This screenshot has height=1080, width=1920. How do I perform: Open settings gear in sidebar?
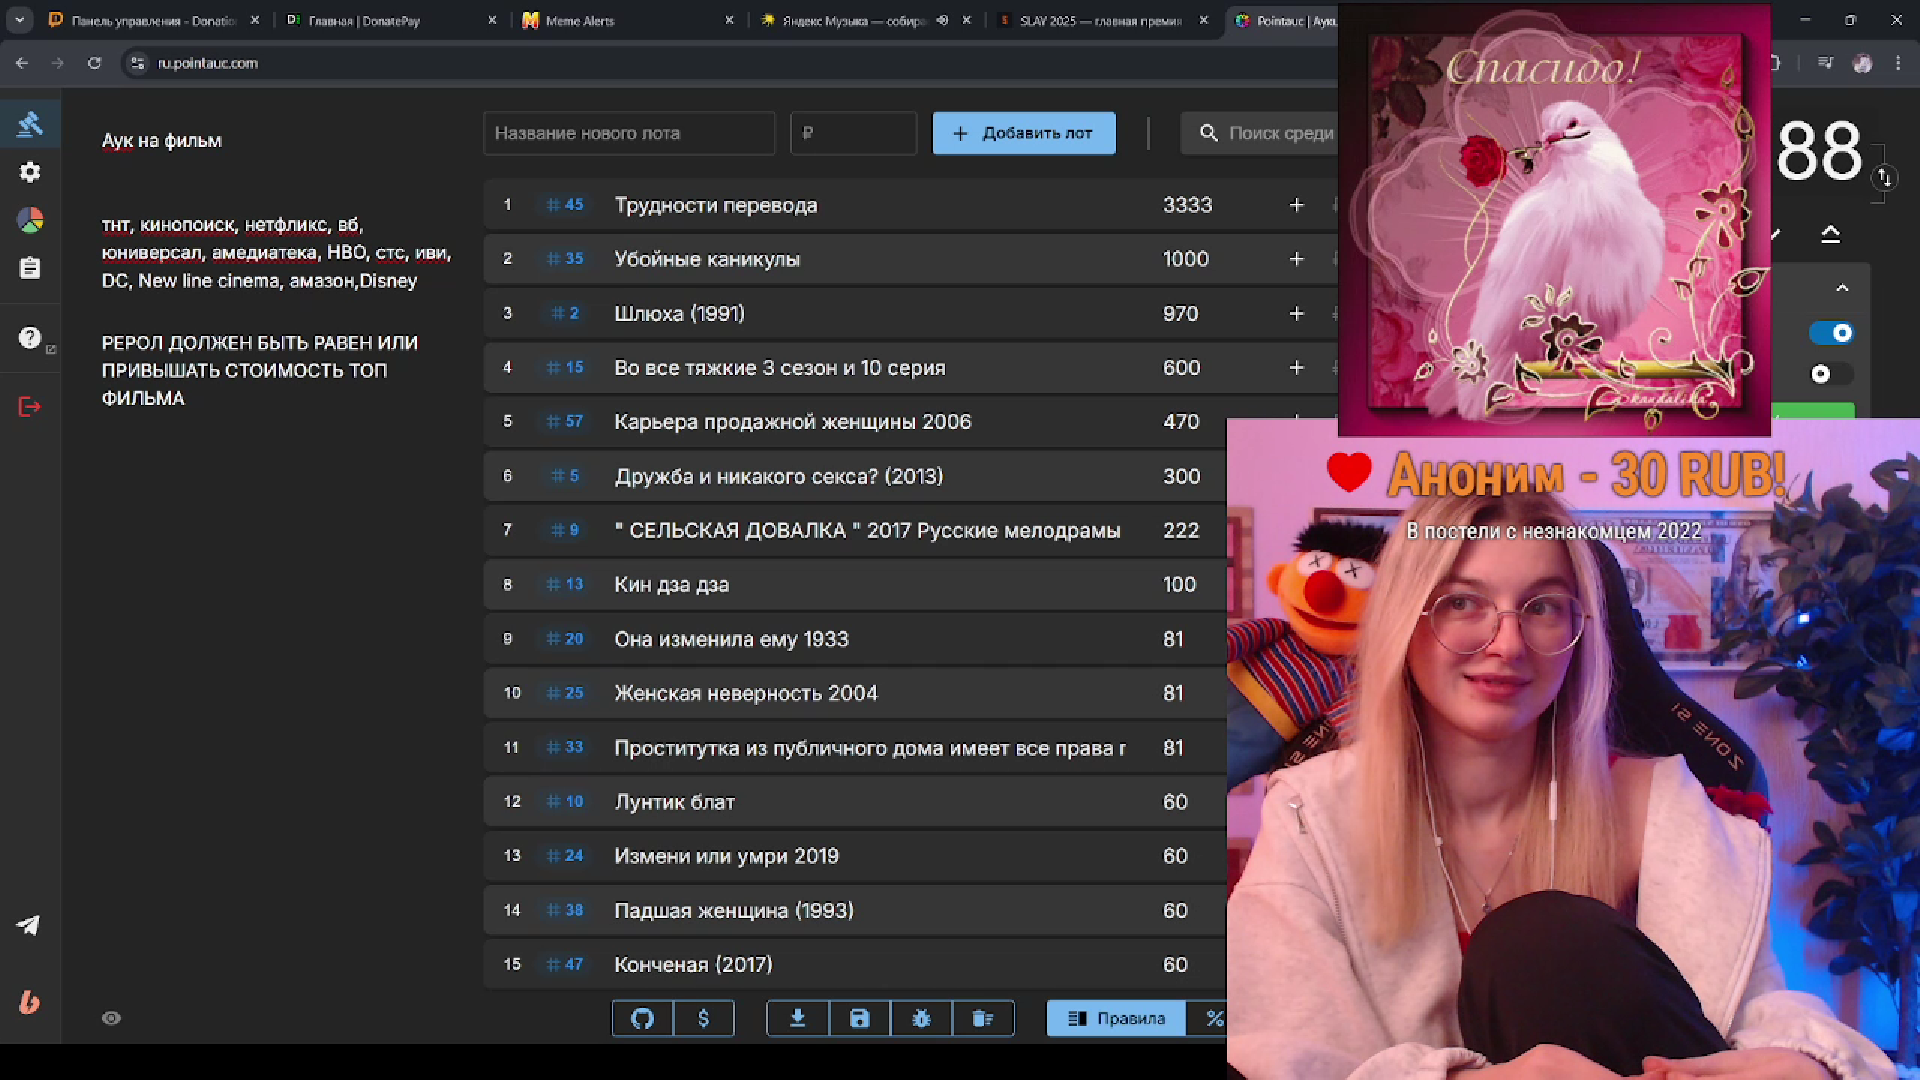click(x=30, y=172)
